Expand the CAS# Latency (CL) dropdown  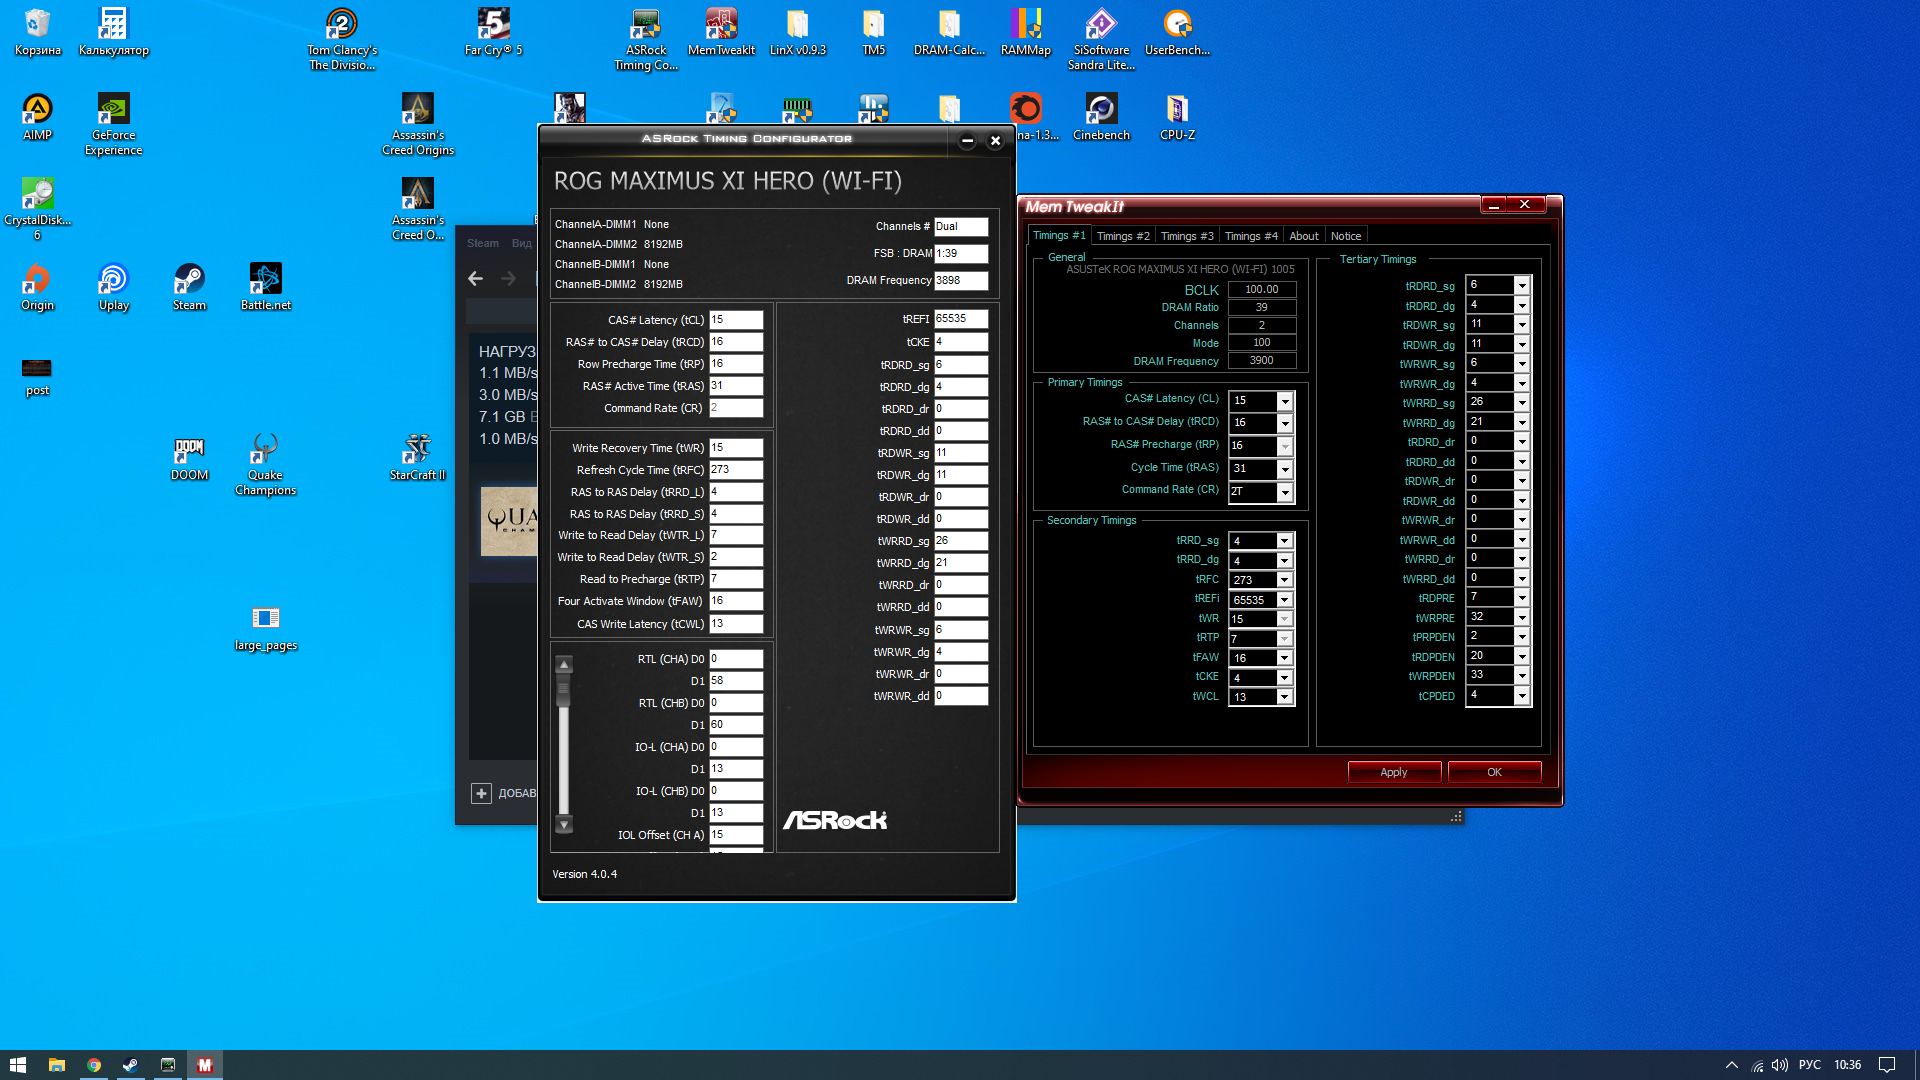[x=1285, y=401]
